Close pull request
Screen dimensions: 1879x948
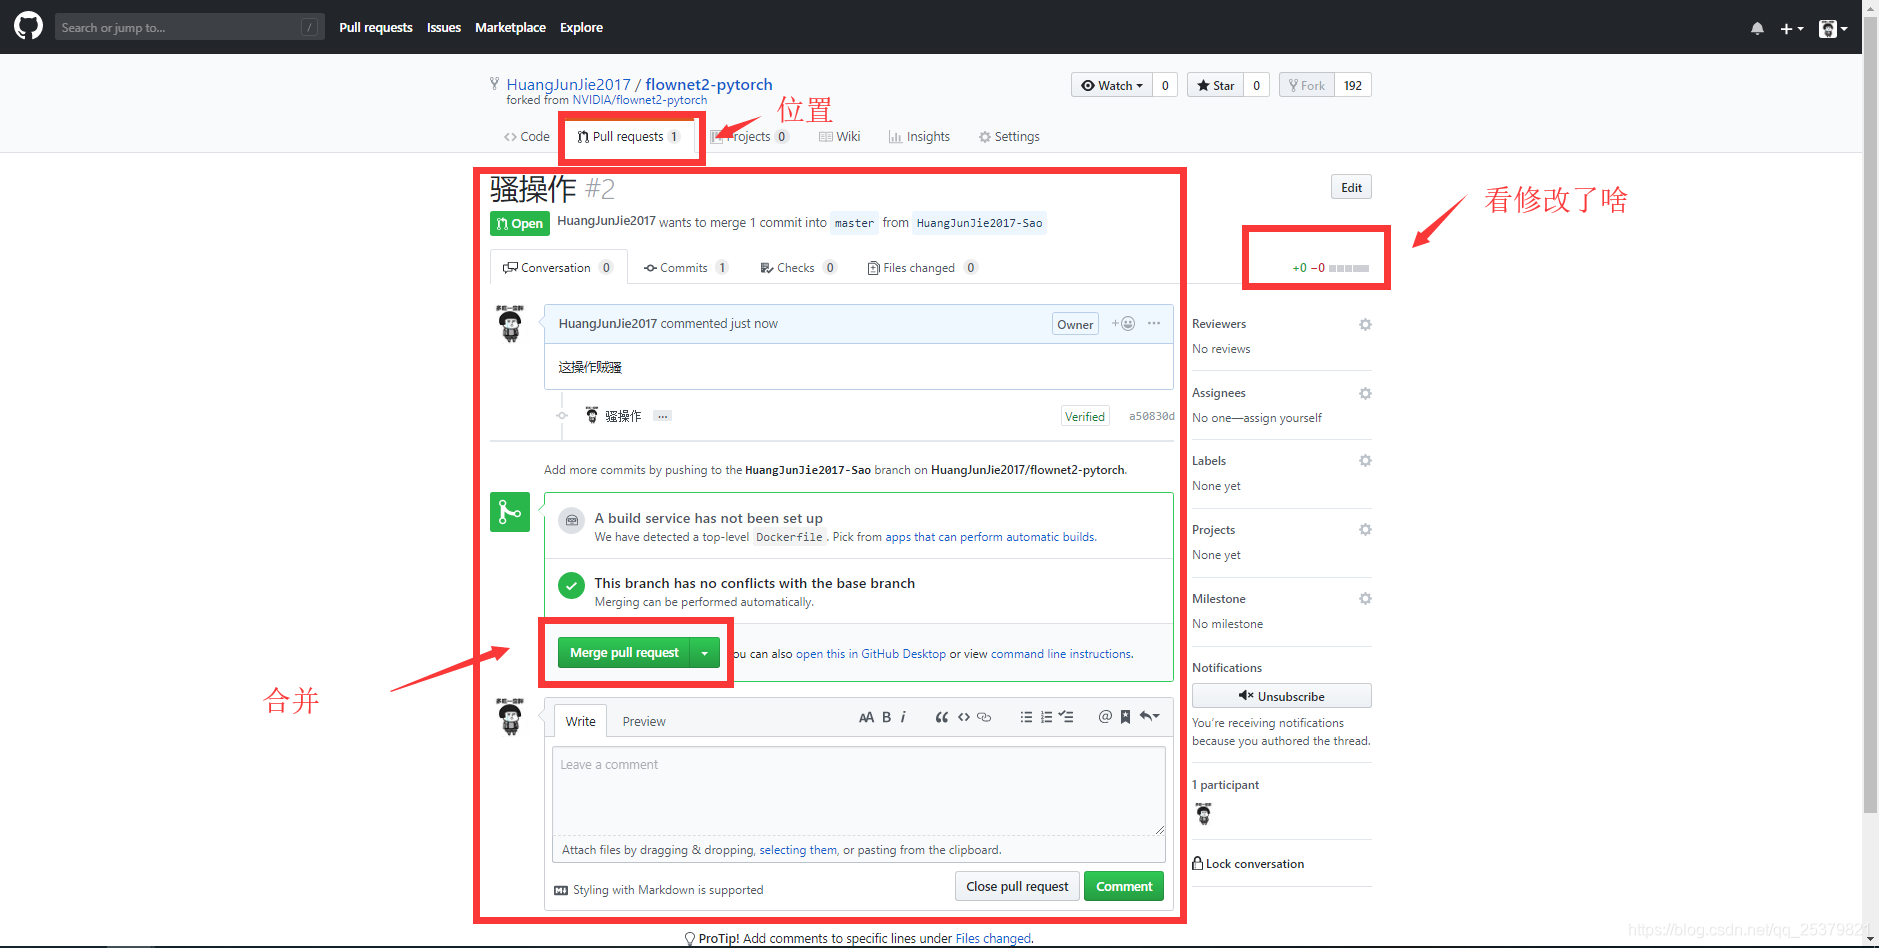click(x=1017, y=886)
